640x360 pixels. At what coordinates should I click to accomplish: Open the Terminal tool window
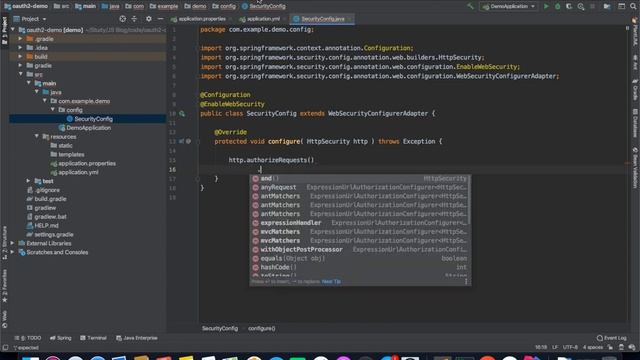[x=93, y=338]
